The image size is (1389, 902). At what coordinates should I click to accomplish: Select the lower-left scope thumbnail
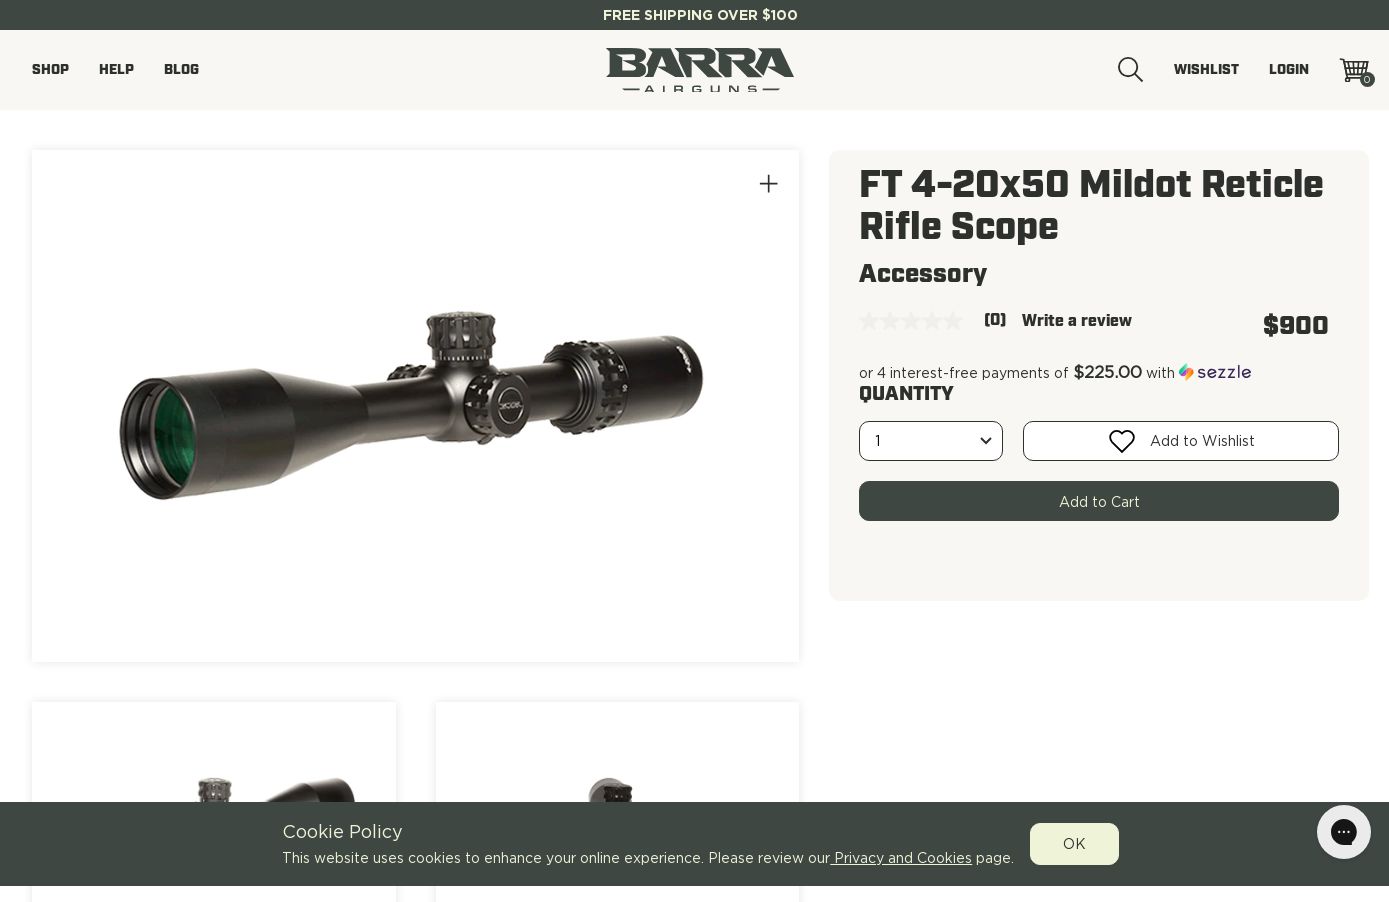click(214, 802)
